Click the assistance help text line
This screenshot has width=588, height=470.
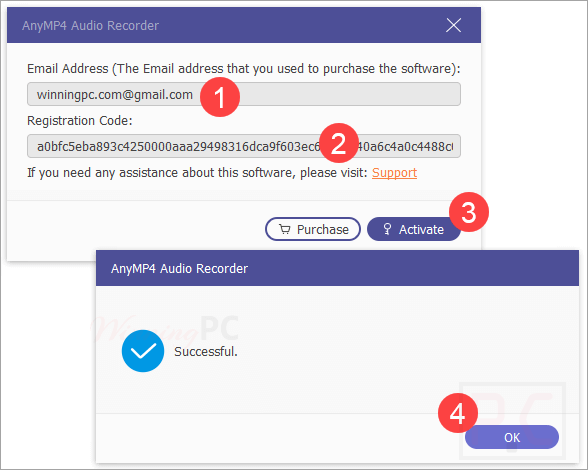[197, 173]
